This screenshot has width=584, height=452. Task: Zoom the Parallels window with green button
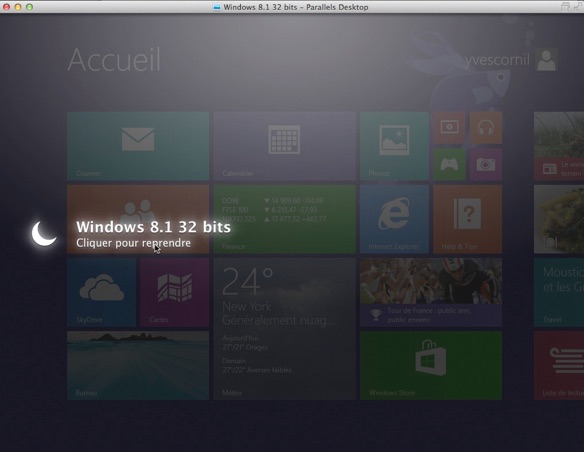click(x=29, y=7)
